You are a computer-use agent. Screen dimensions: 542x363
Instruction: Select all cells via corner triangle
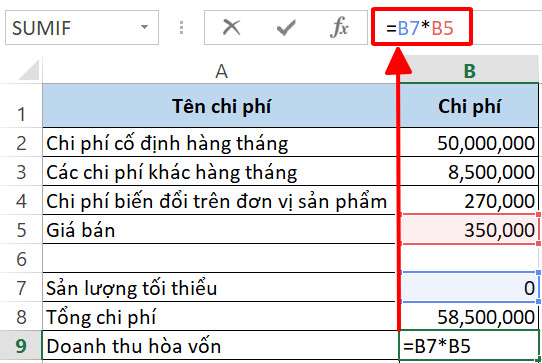coord(29,69)
